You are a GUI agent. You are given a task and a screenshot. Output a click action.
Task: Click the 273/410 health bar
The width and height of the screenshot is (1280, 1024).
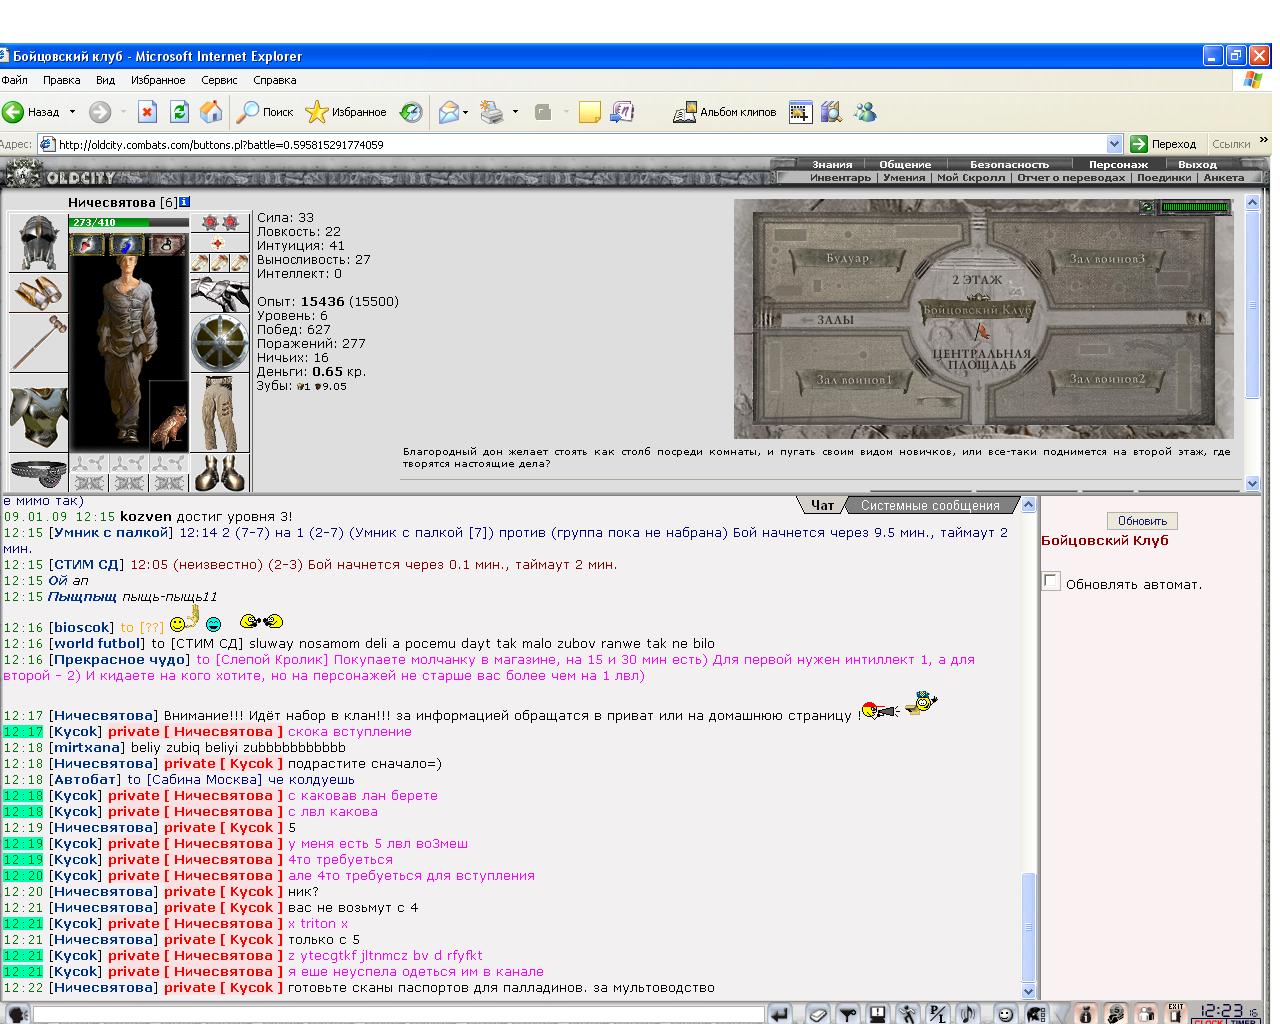coord(129,222)
